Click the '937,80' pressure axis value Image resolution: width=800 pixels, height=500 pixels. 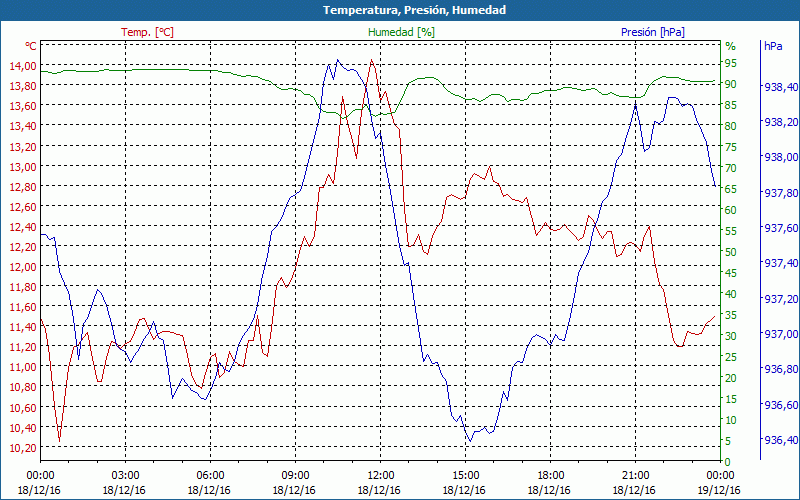781,193
